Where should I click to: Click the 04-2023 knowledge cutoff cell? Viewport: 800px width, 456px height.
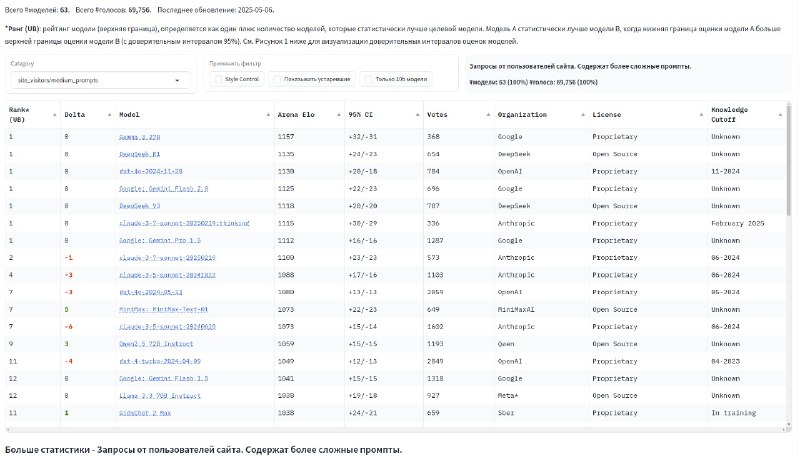(726, 362)
